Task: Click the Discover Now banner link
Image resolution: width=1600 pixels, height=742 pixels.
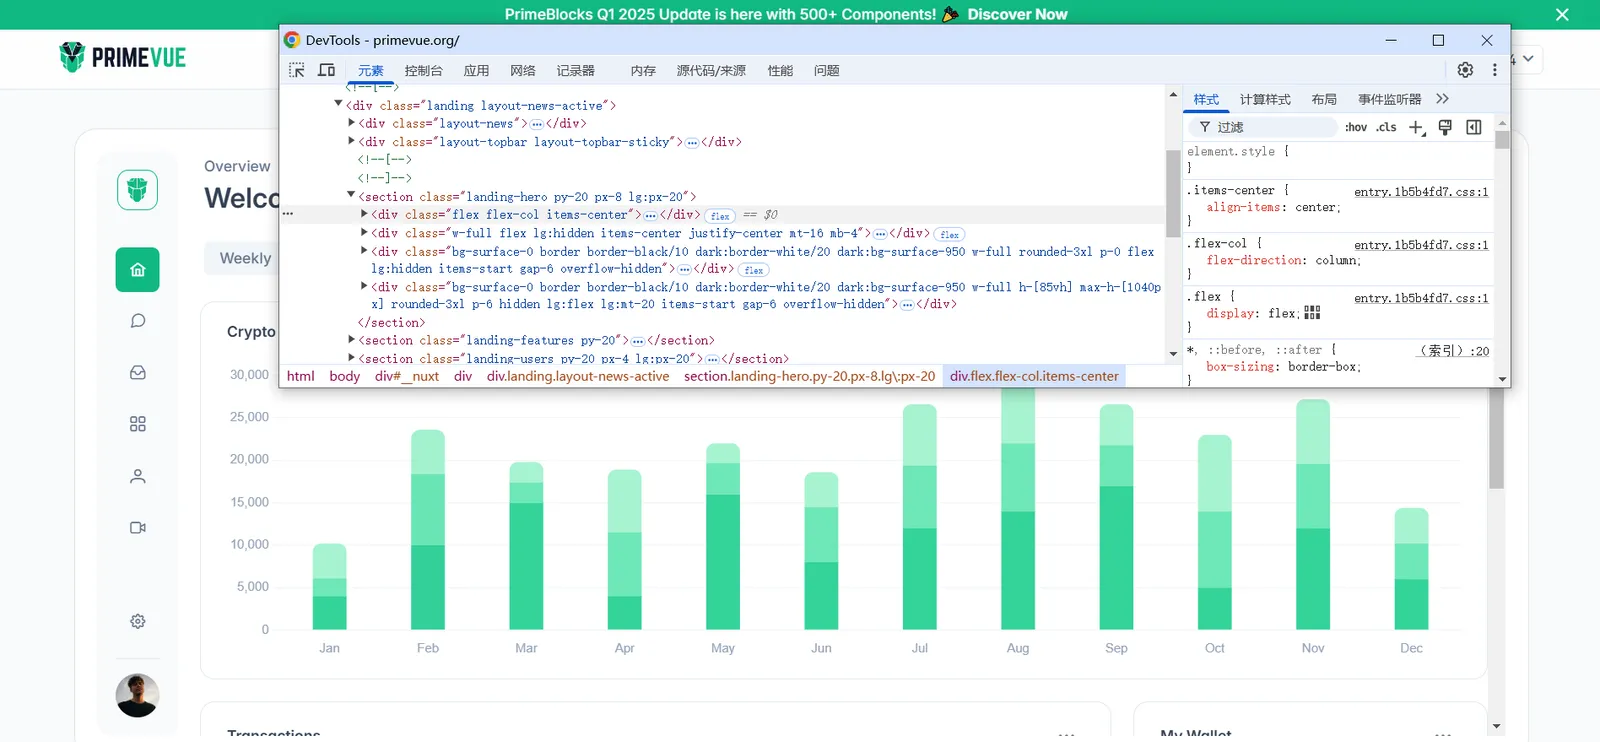Action: click(1017, 14)
